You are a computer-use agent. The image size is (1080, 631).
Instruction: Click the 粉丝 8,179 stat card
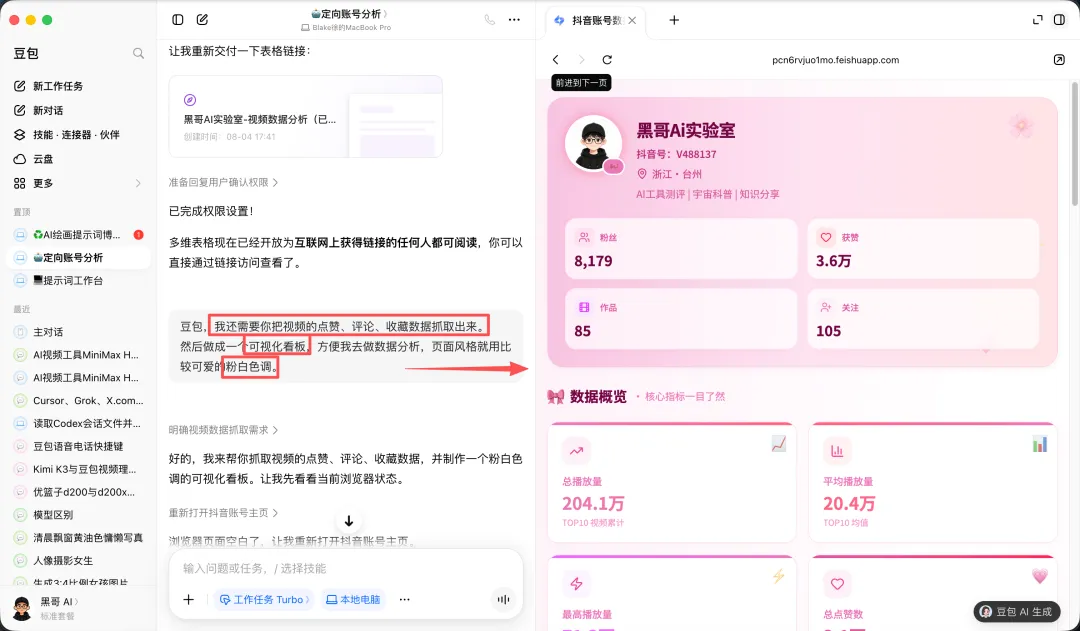click(681, 249)
